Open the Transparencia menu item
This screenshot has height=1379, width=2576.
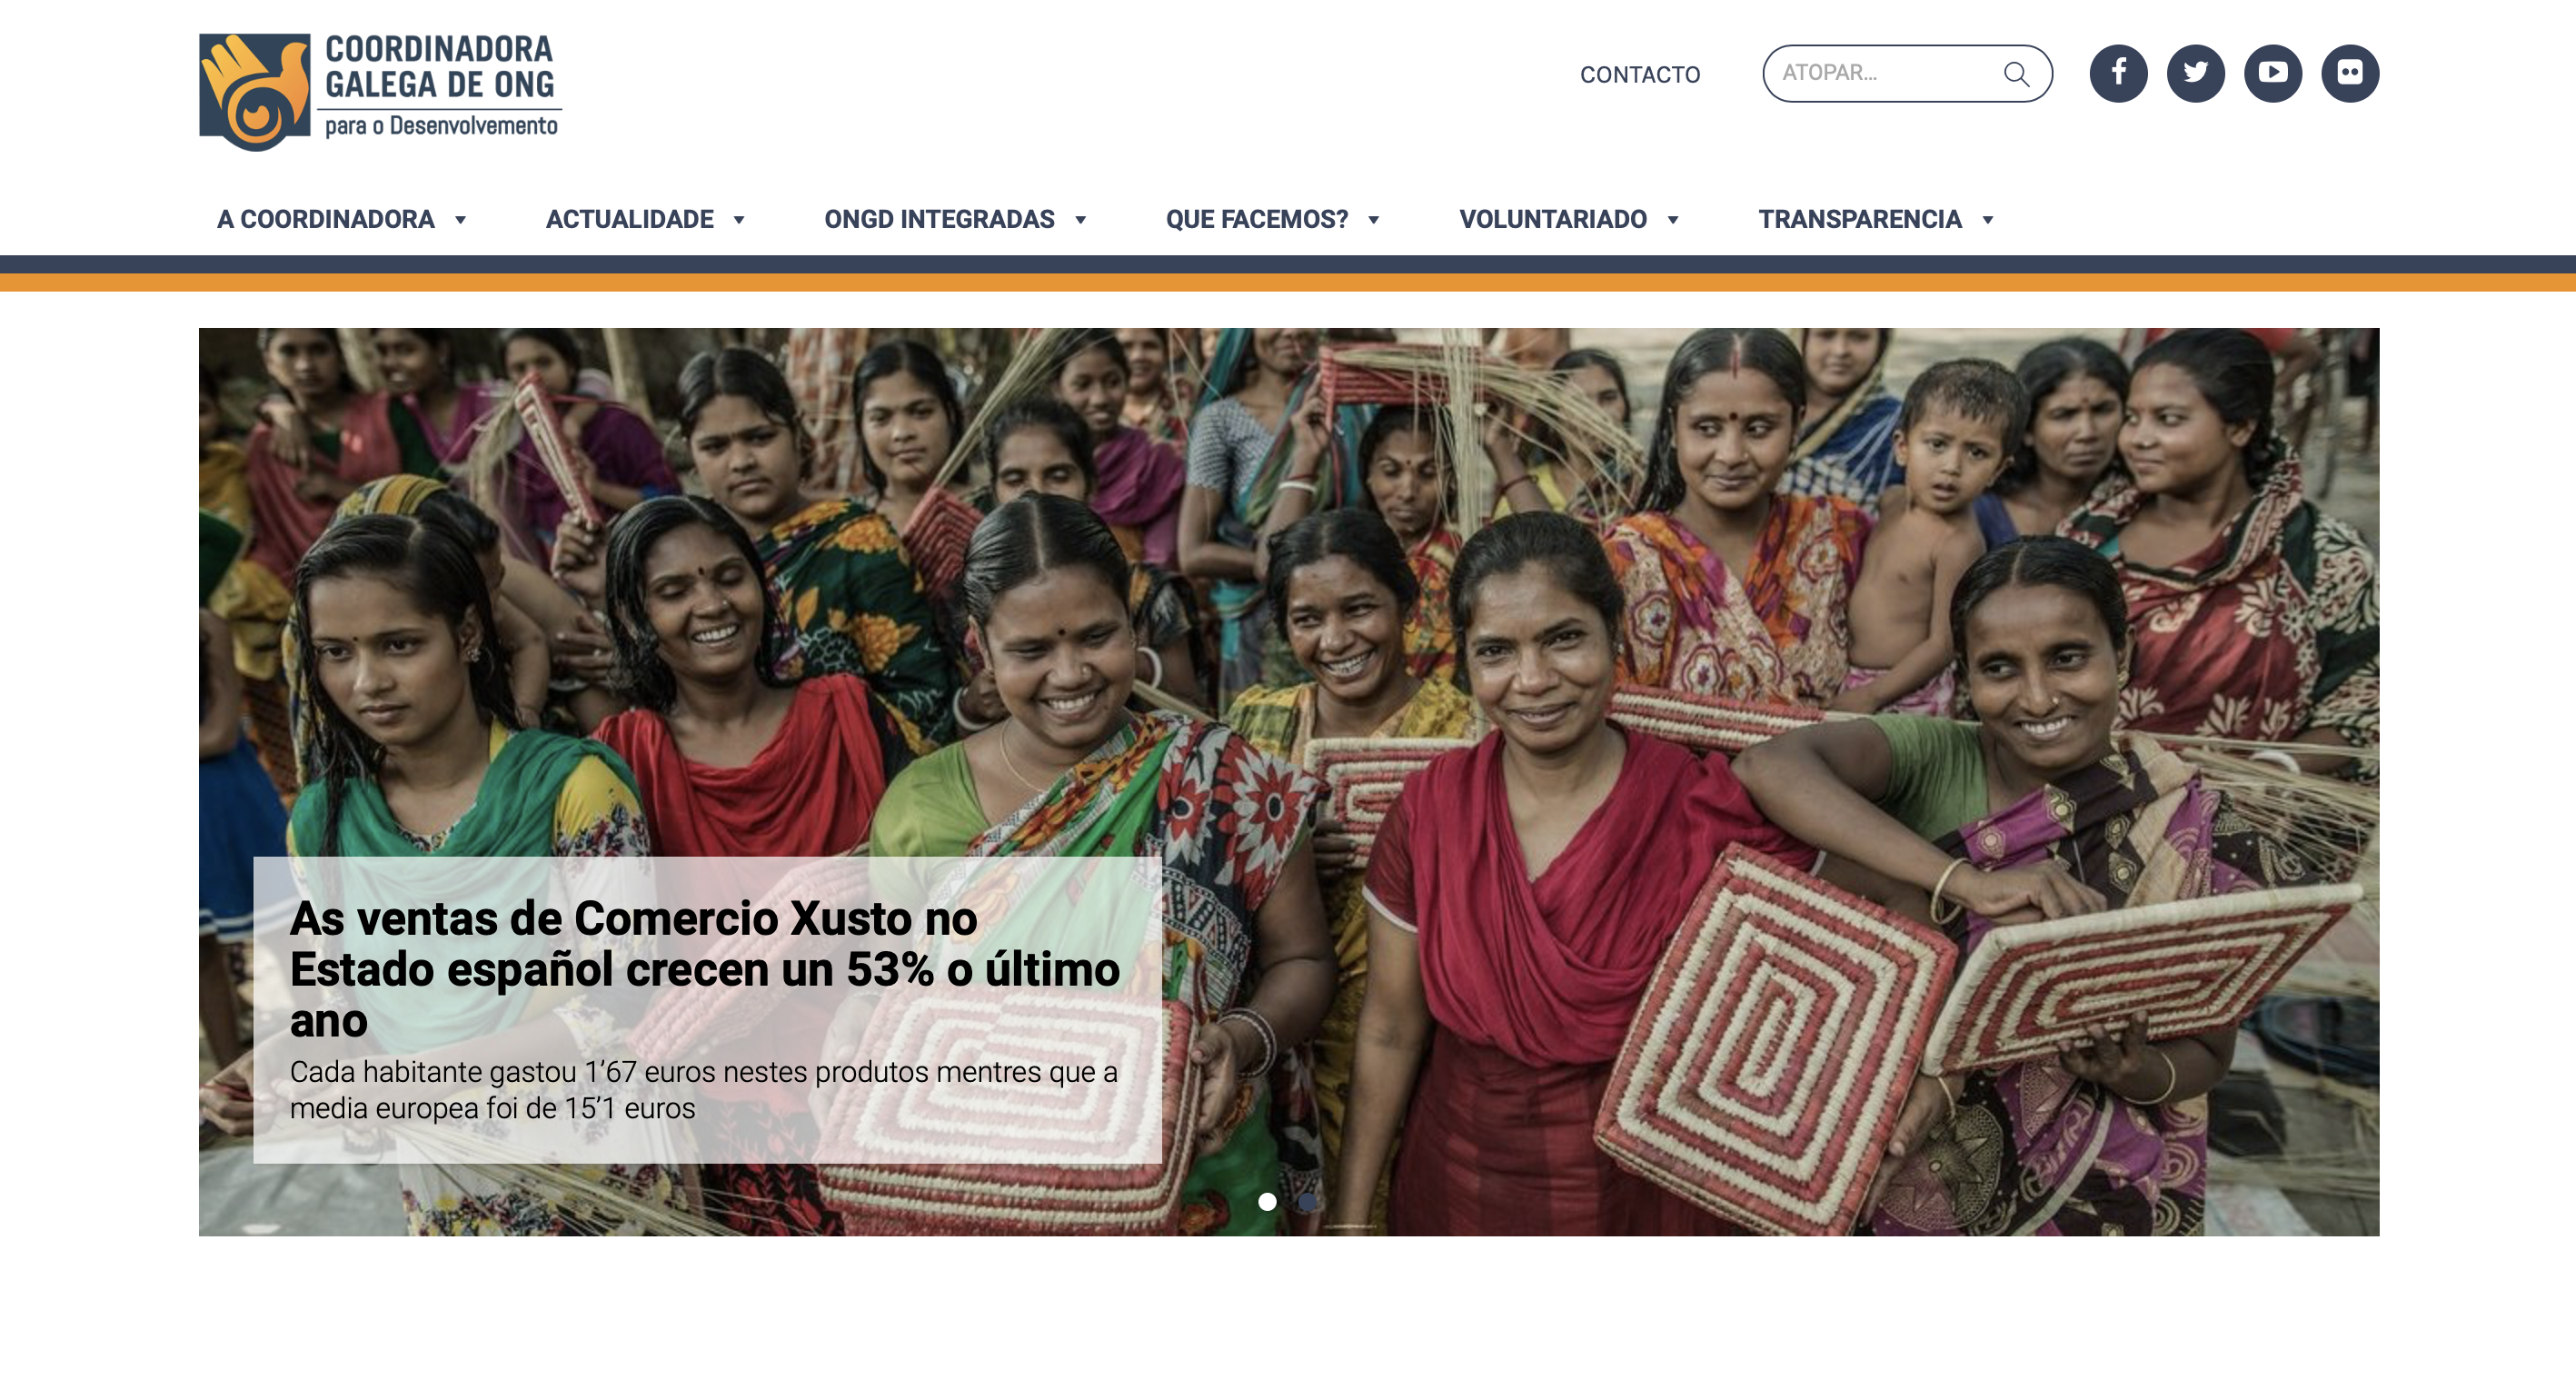coord(1860,219)
